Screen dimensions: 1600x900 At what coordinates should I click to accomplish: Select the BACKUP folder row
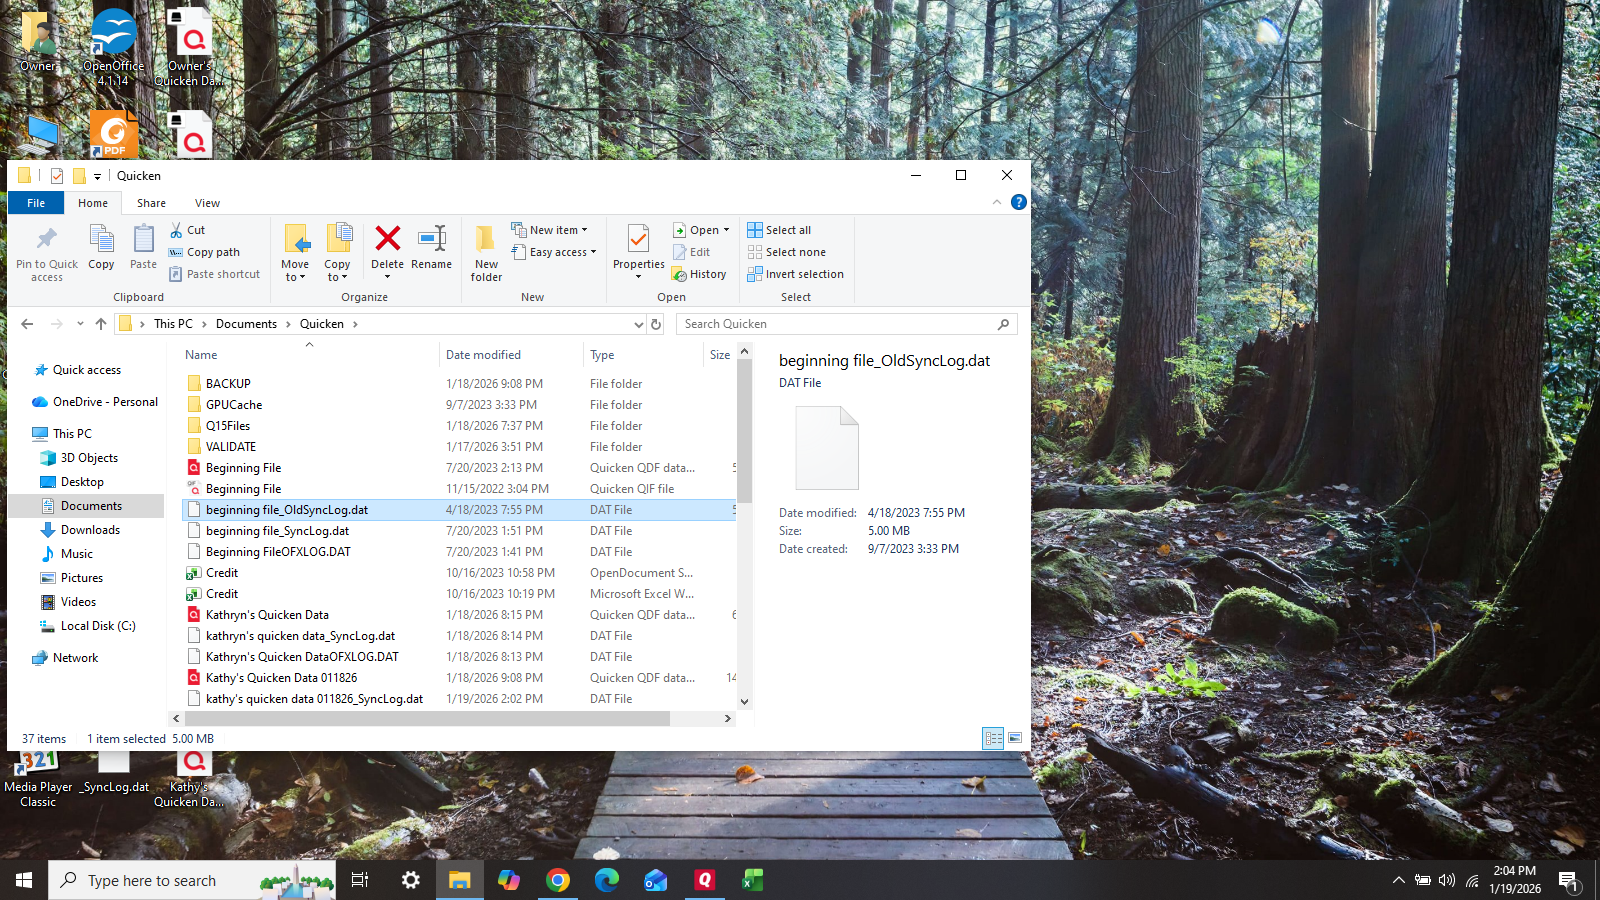460,384
